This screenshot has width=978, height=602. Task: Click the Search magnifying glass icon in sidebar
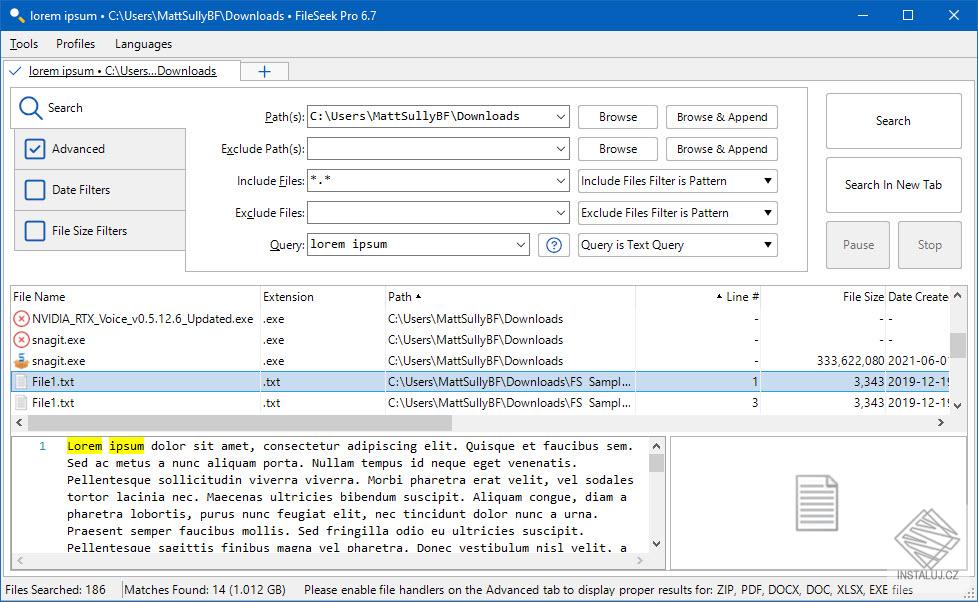[30, 108]
